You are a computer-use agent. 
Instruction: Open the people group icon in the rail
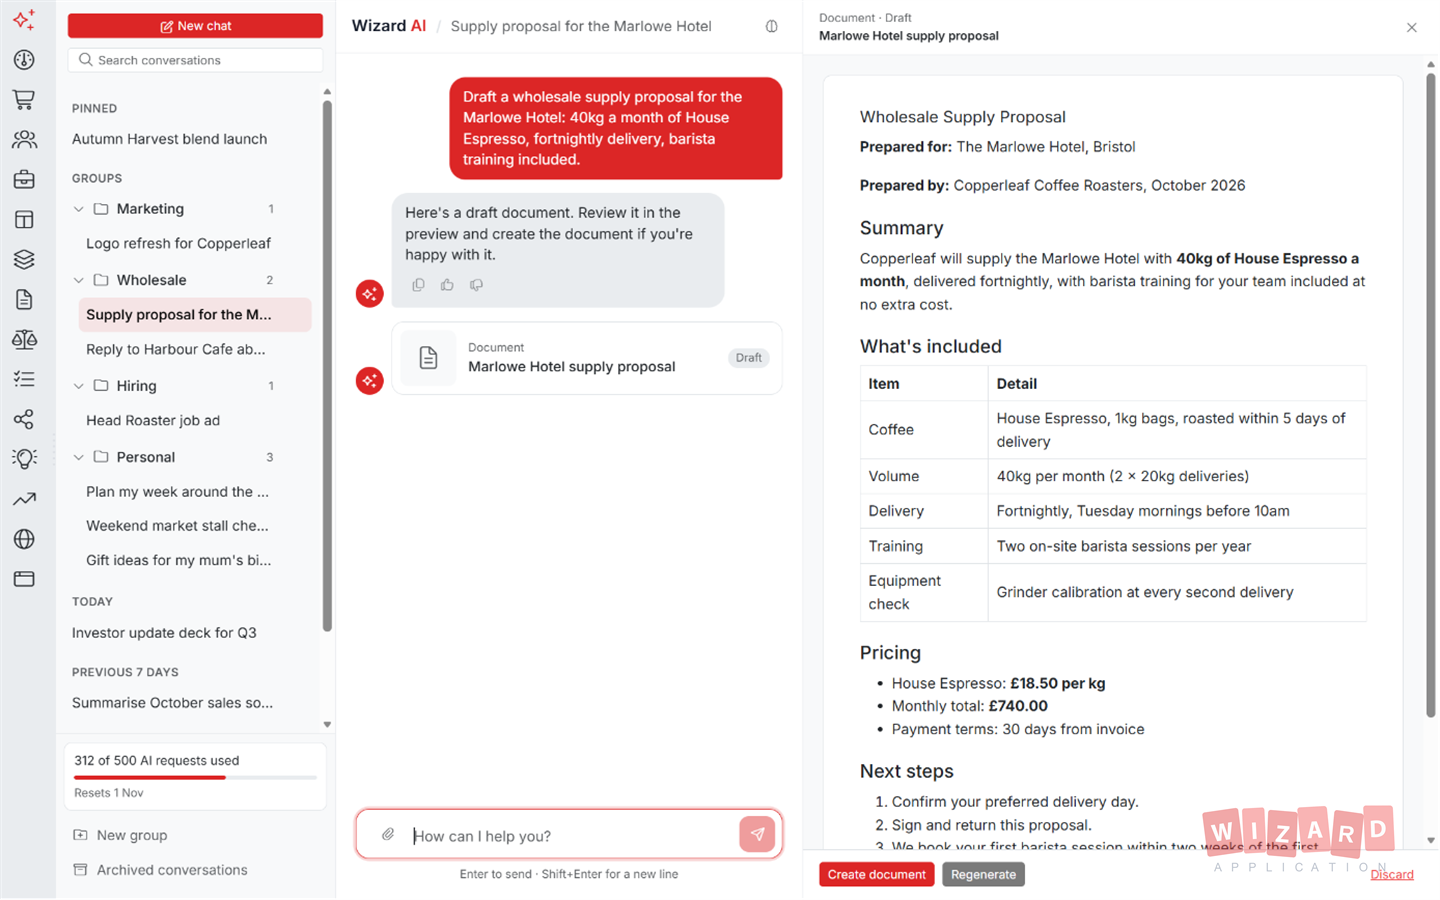click(24, 140)
